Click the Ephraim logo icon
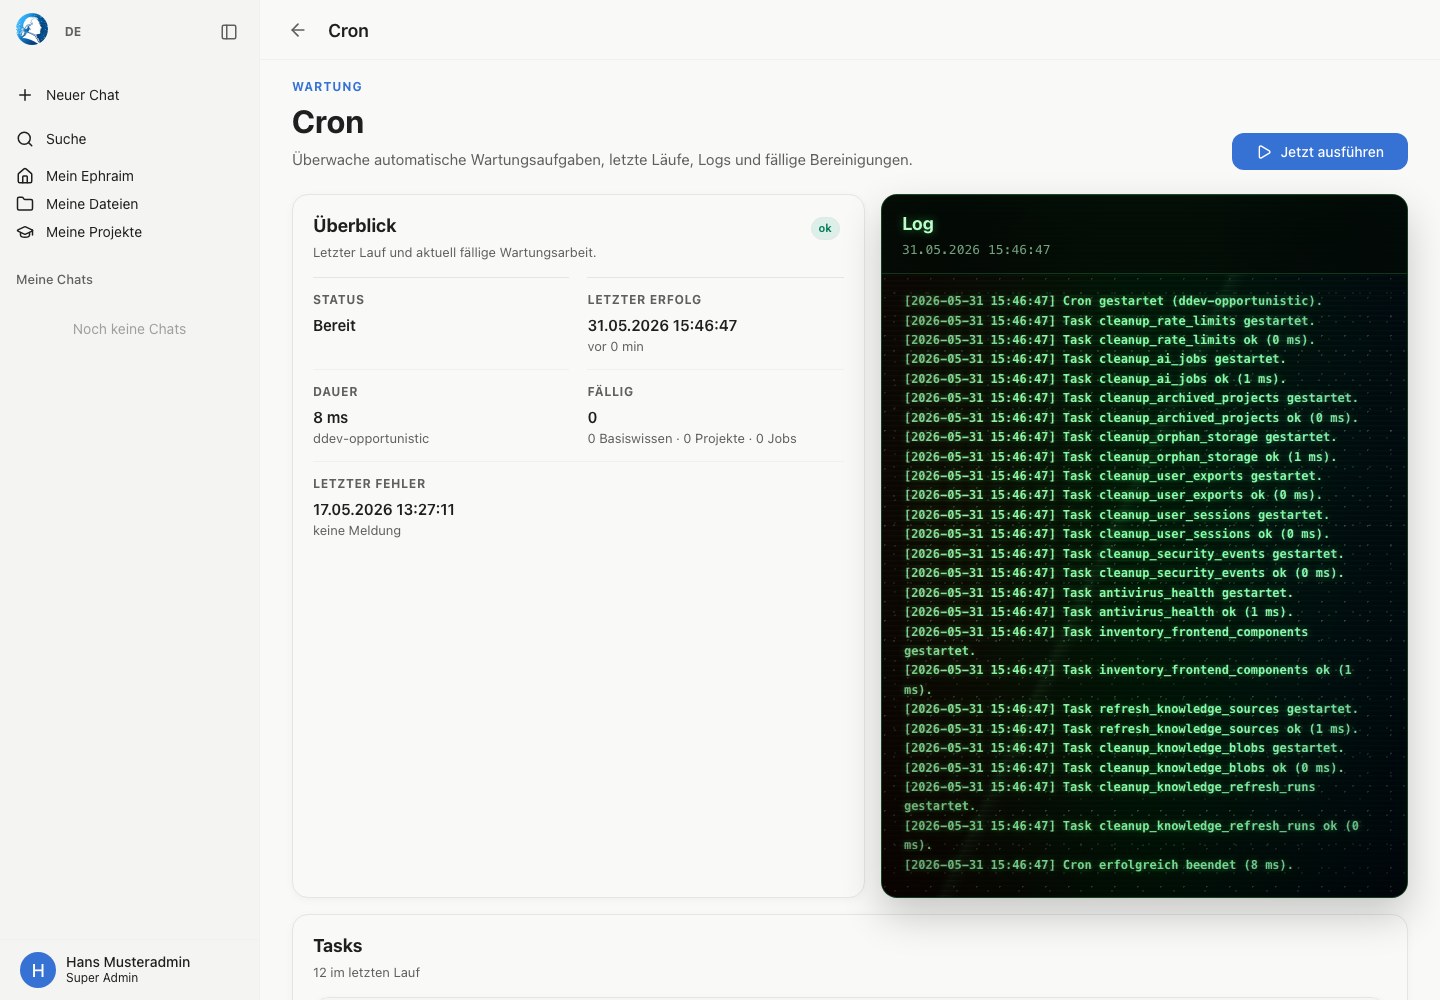 click(32, 30)
